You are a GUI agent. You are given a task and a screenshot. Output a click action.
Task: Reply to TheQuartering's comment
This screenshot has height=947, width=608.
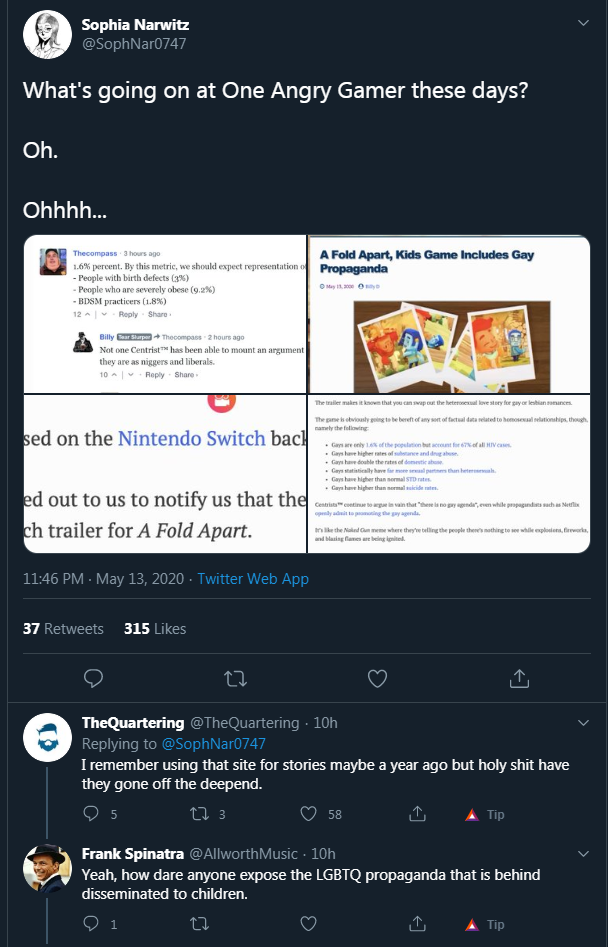pos(91,814)
